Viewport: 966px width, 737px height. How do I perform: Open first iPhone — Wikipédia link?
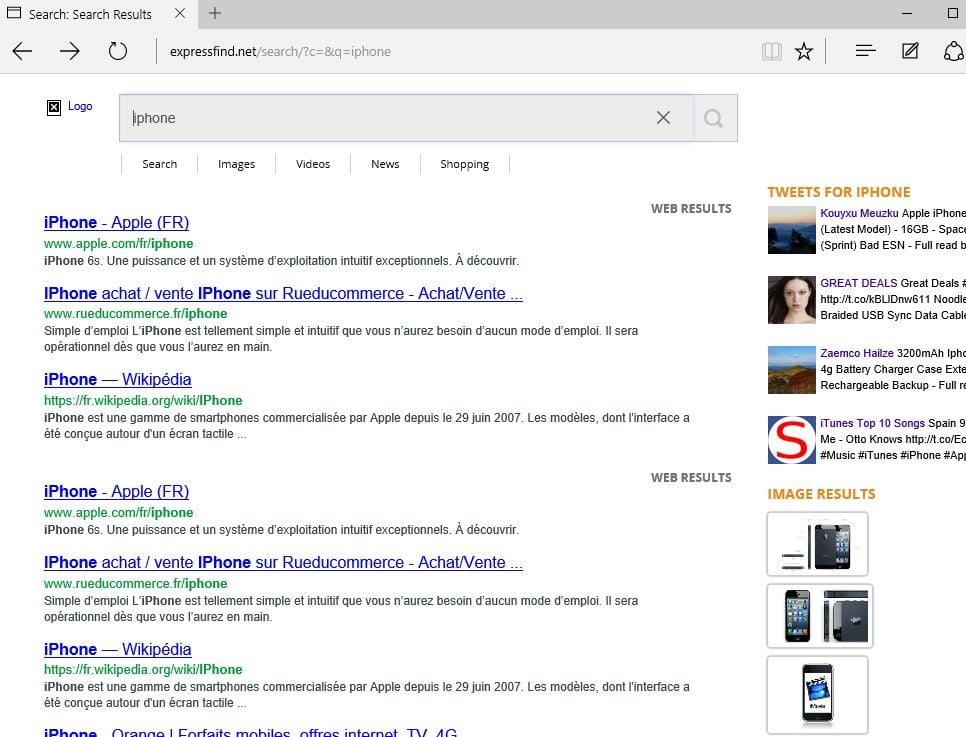click(118, 380)
